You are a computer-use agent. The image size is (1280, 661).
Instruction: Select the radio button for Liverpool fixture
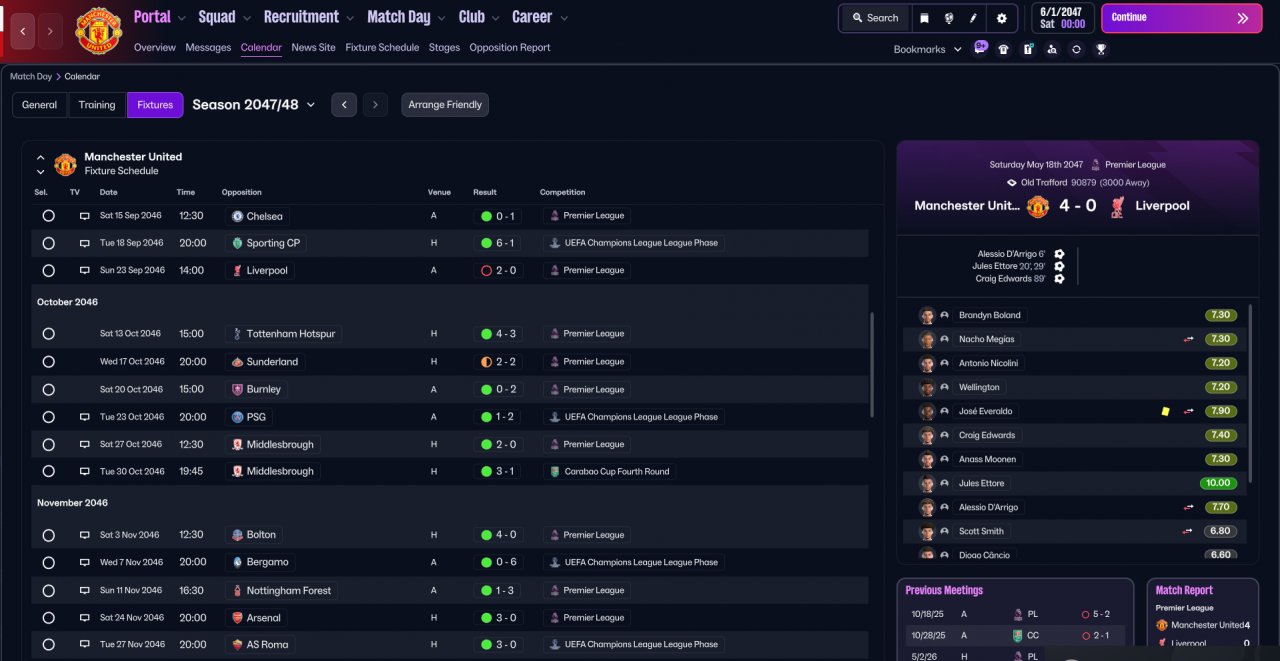coord(48,270)
